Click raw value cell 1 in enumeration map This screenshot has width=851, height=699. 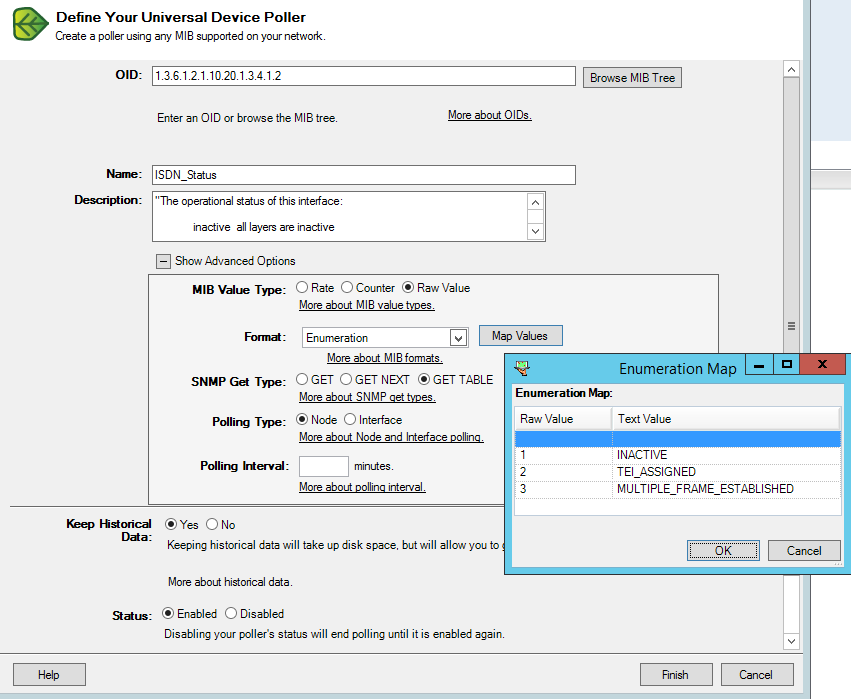(563, 455)
